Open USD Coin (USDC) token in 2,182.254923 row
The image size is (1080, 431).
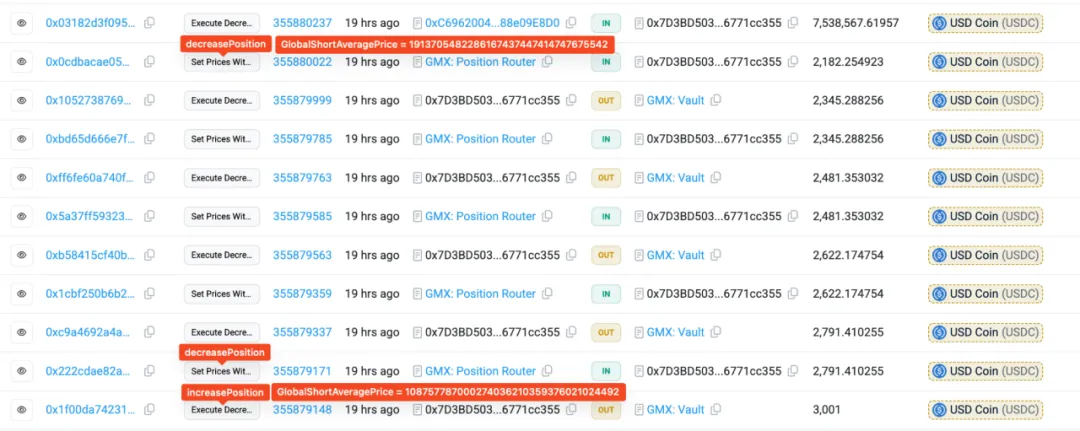tap(994, 62)
